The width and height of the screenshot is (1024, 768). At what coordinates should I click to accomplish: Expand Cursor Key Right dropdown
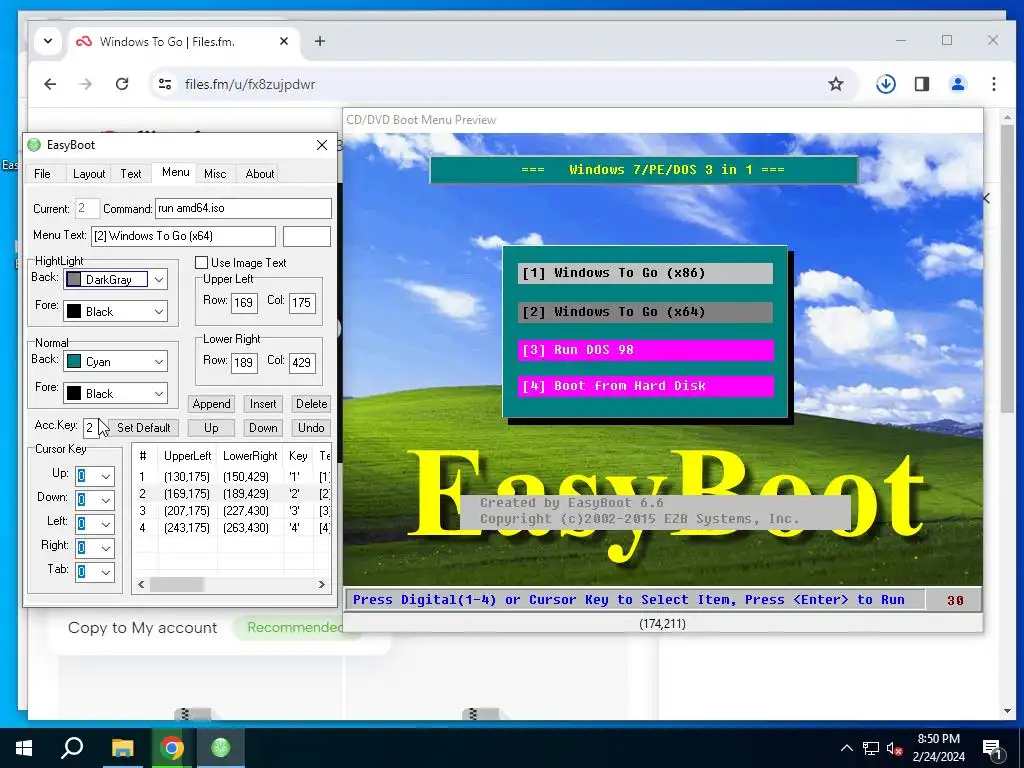pos(106,549)
